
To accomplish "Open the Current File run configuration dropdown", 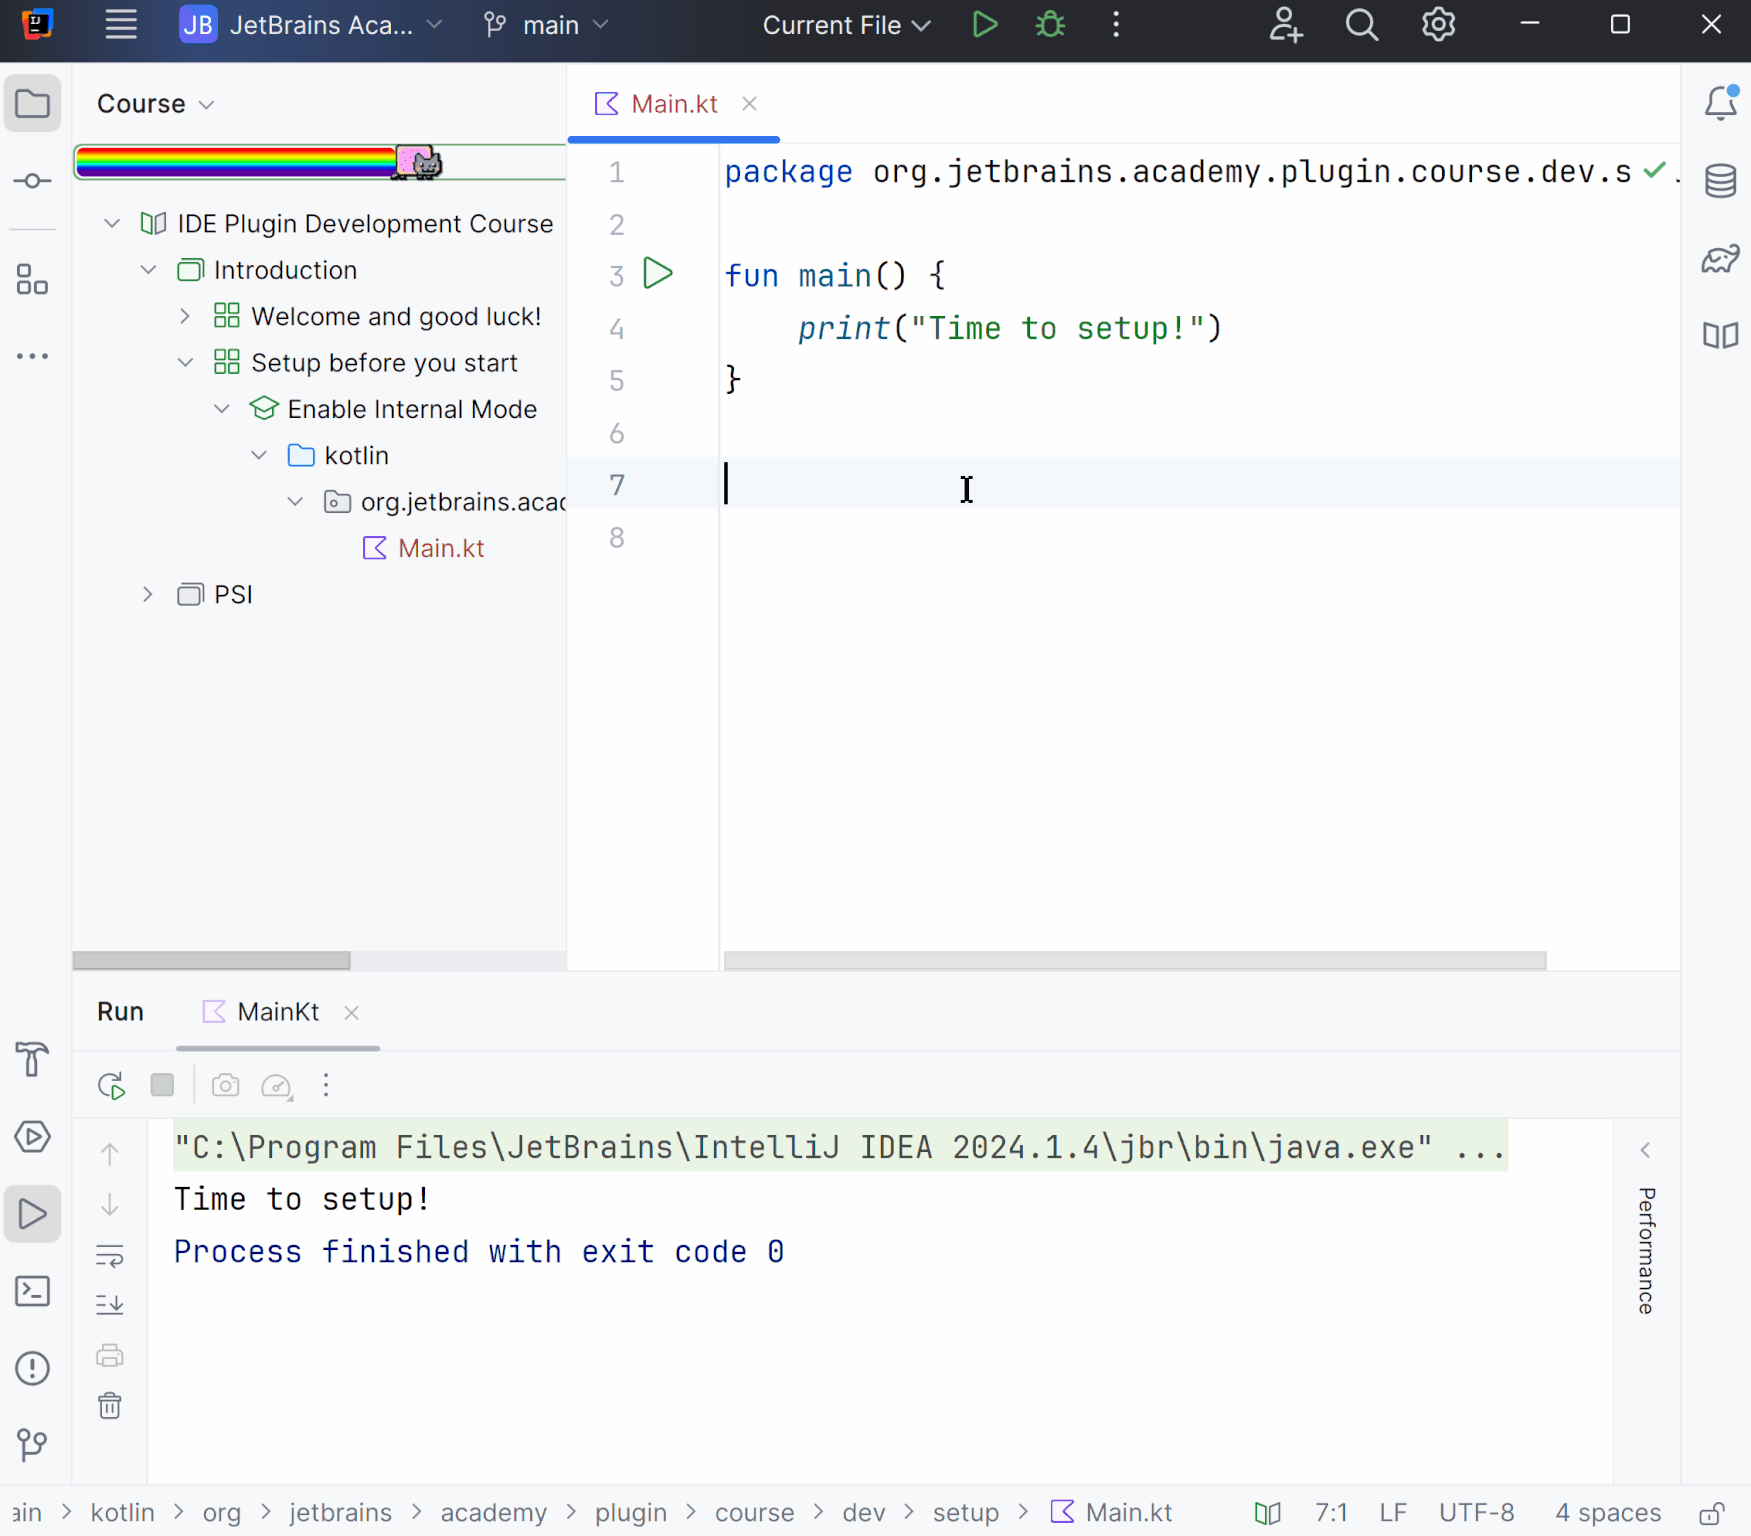I will click(845, 25).
